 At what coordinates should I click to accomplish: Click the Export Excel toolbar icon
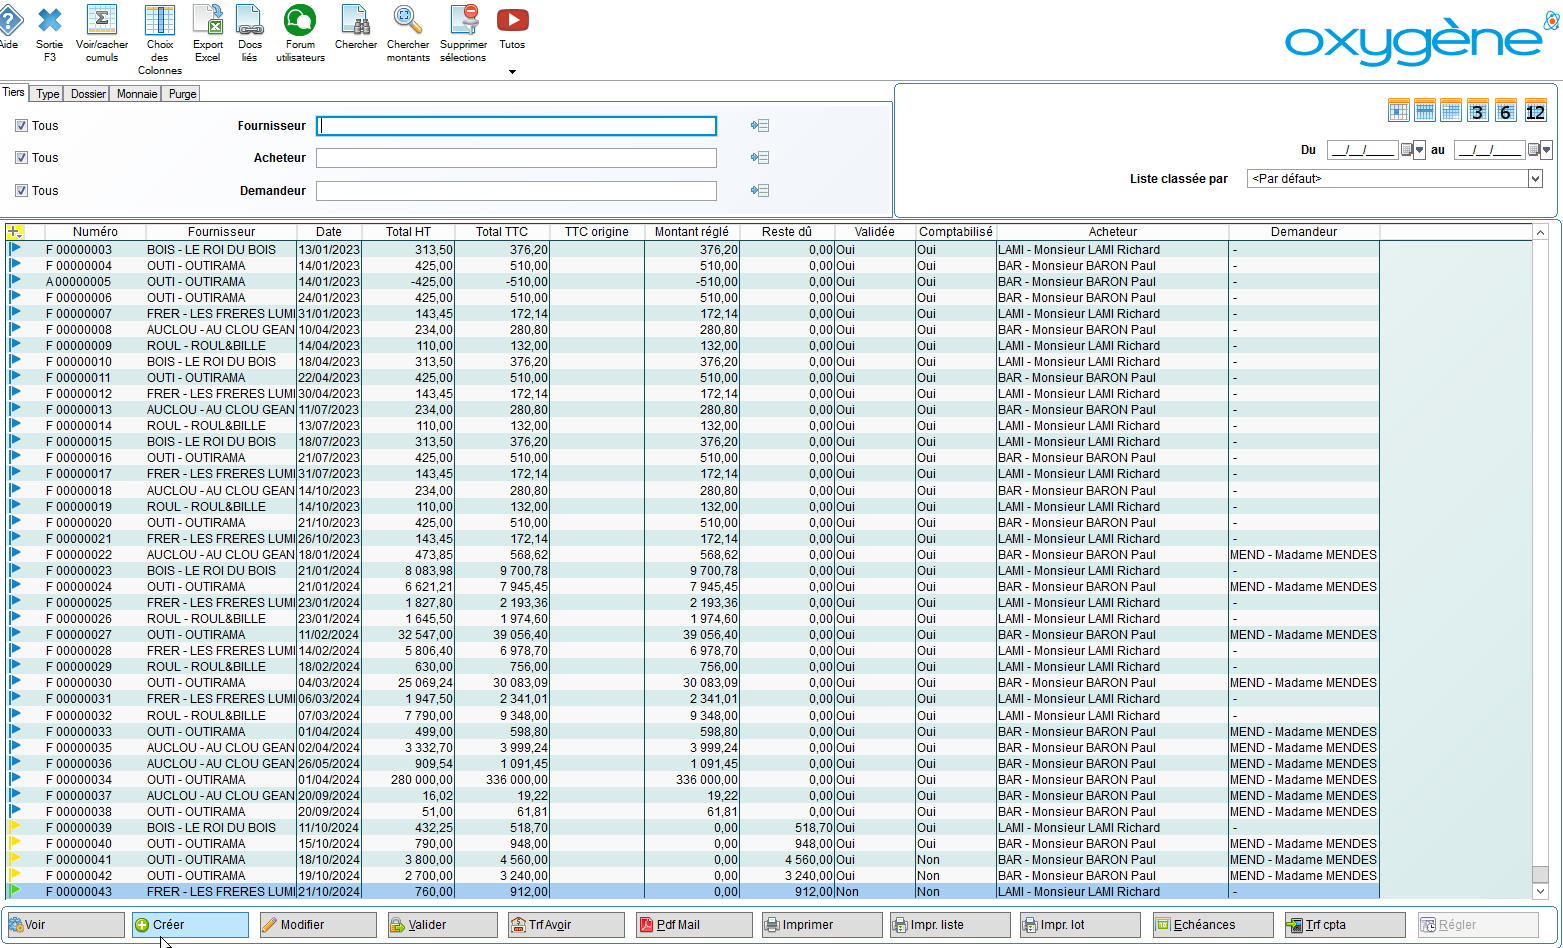tap(208, 21)
